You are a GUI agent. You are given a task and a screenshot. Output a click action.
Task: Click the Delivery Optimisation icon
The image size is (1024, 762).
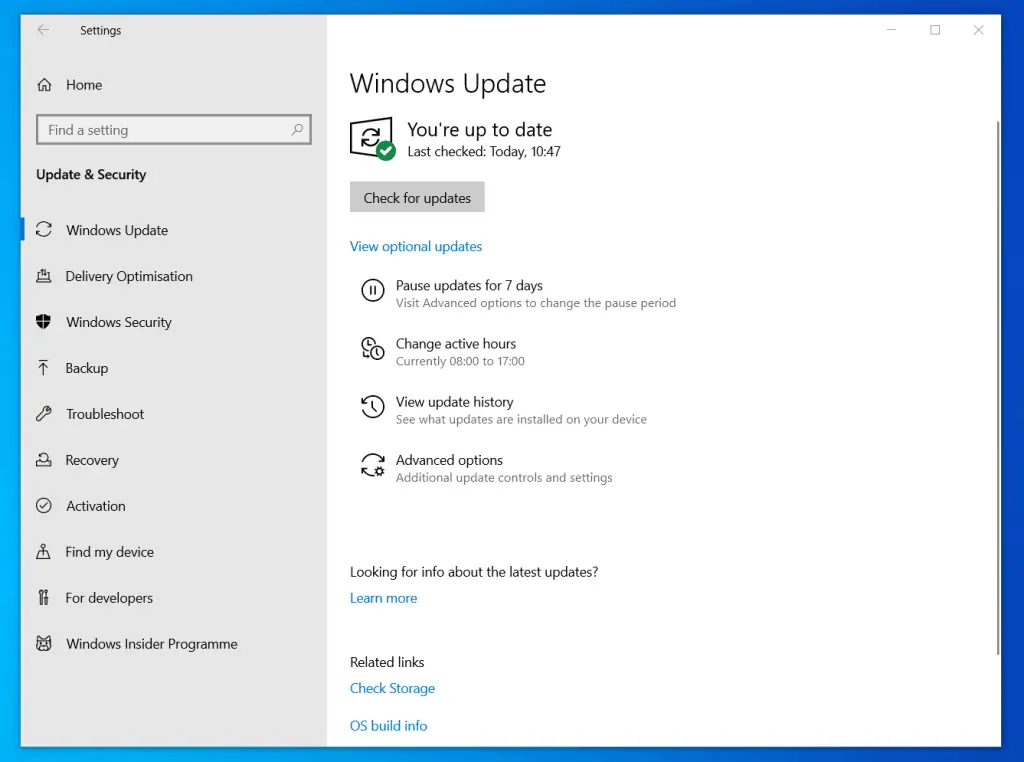44,276
